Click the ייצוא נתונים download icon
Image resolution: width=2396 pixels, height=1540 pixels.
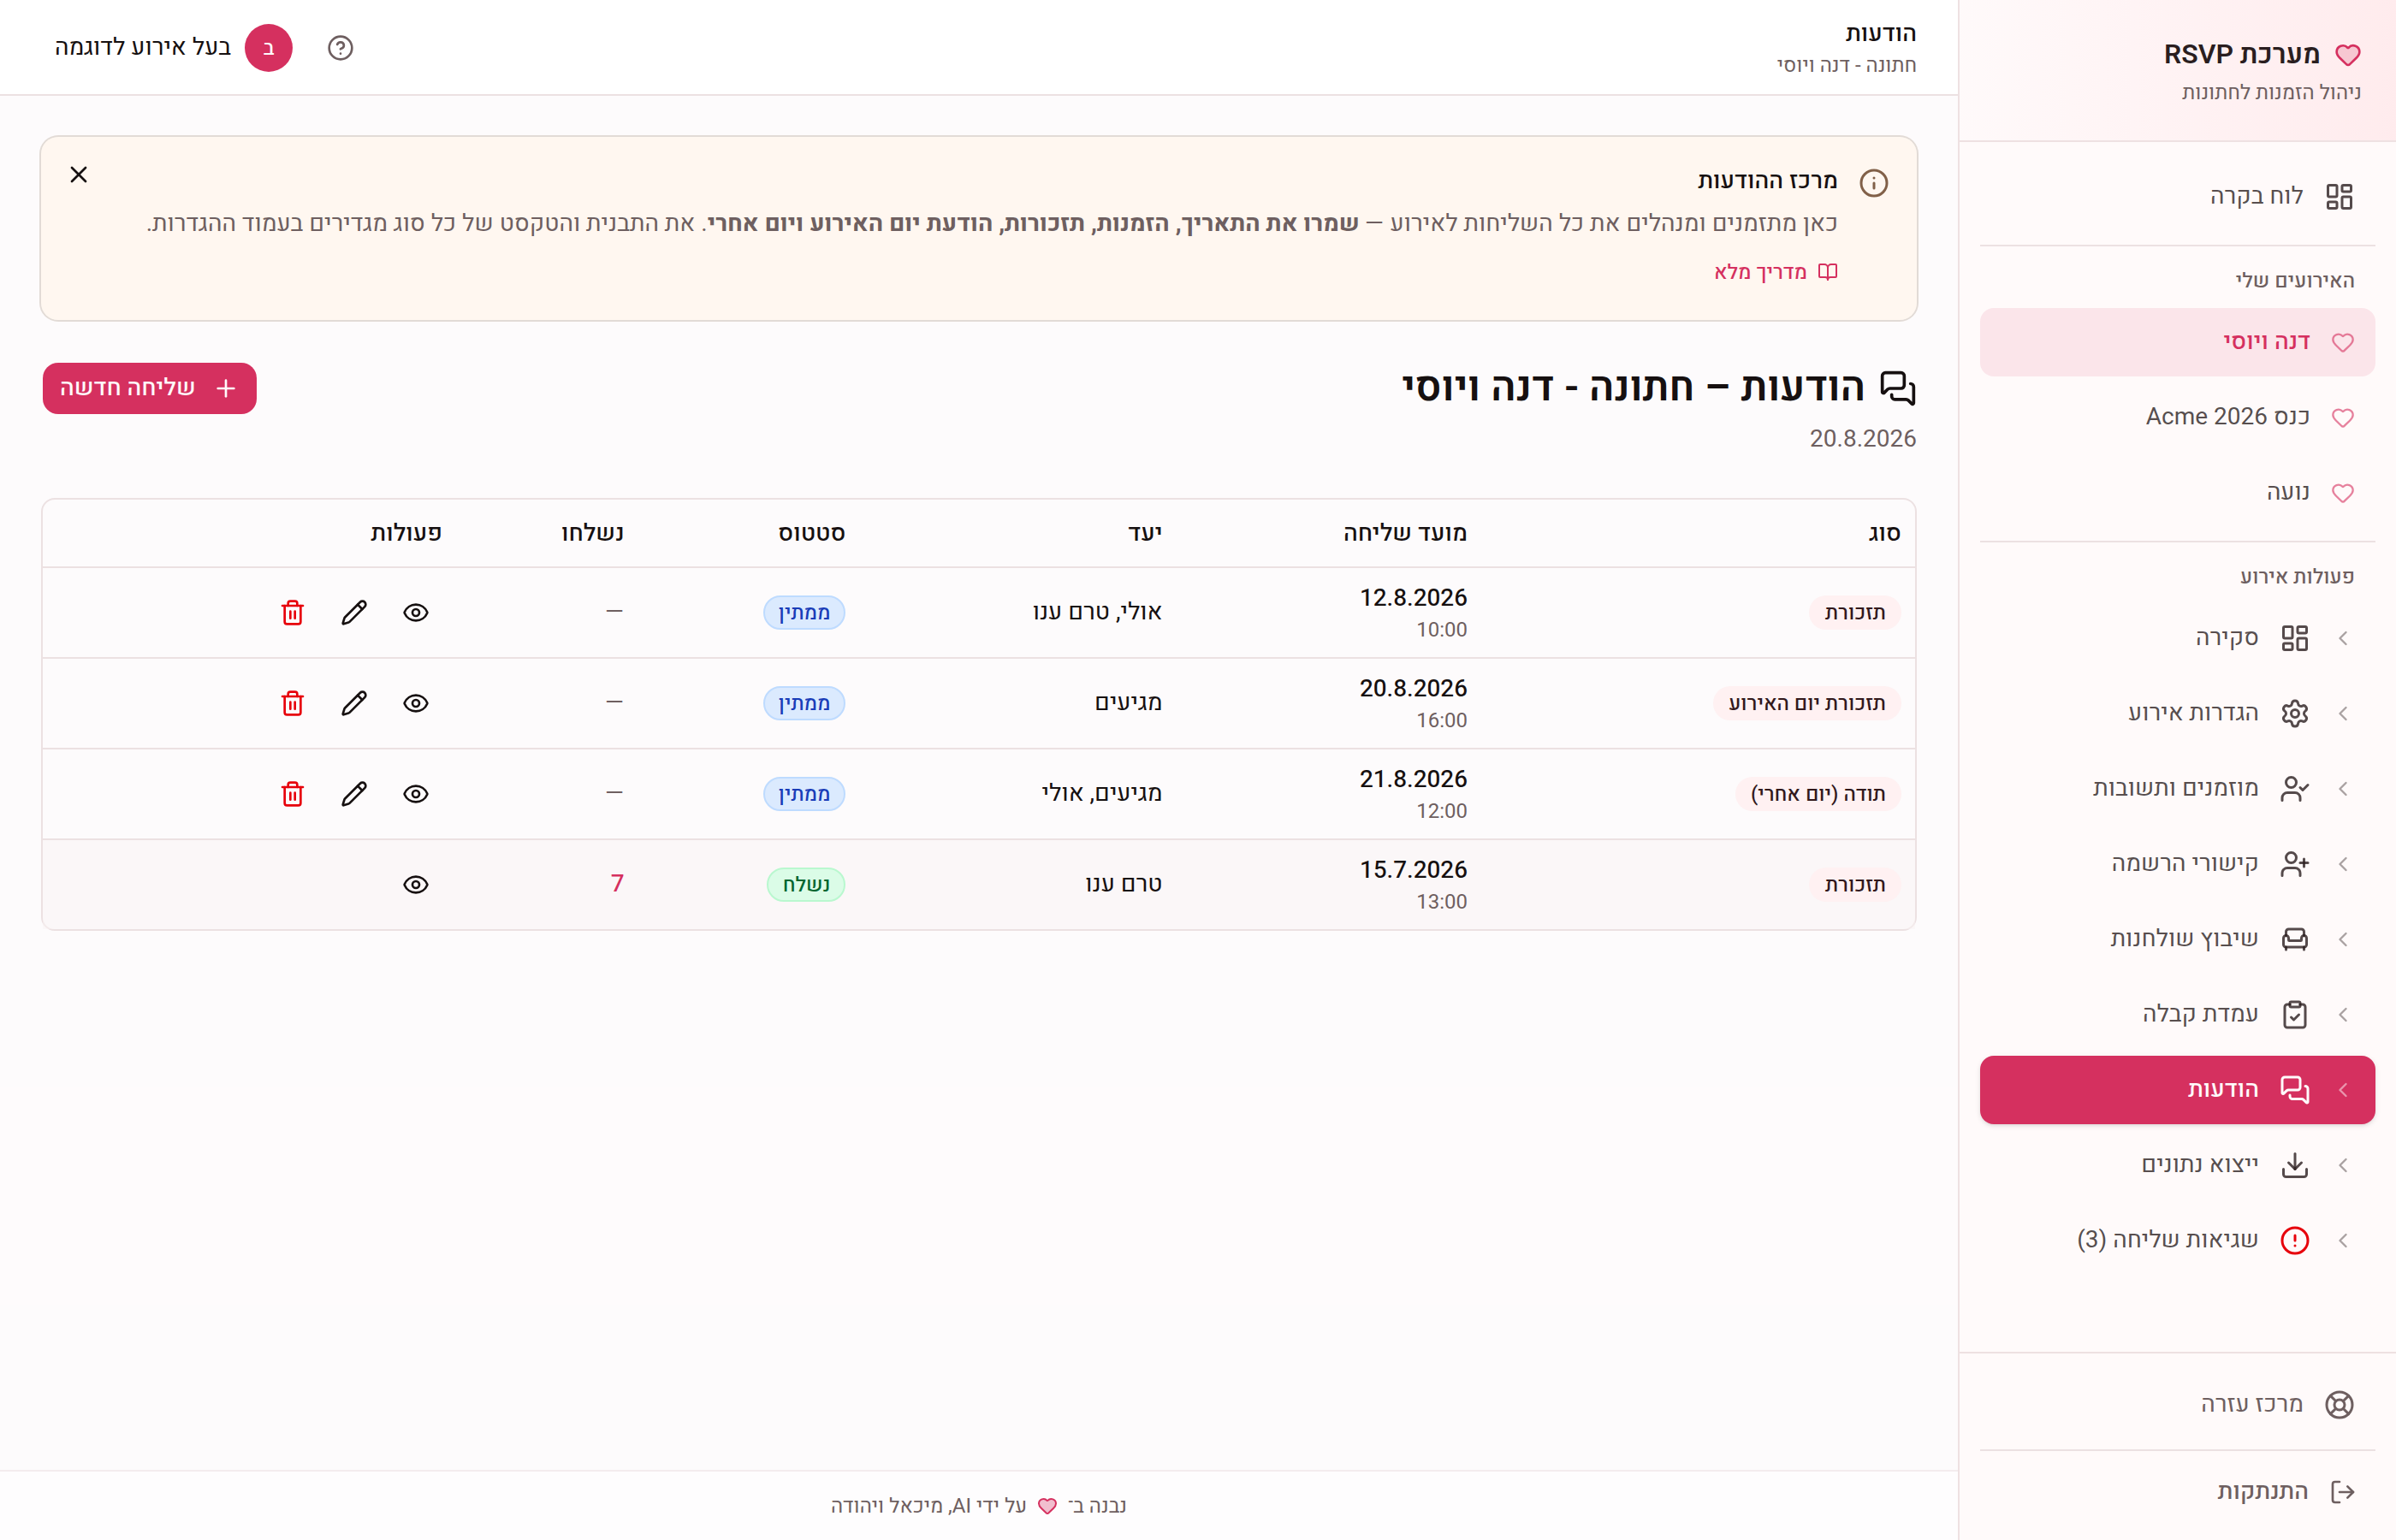click(2295, 1165)
